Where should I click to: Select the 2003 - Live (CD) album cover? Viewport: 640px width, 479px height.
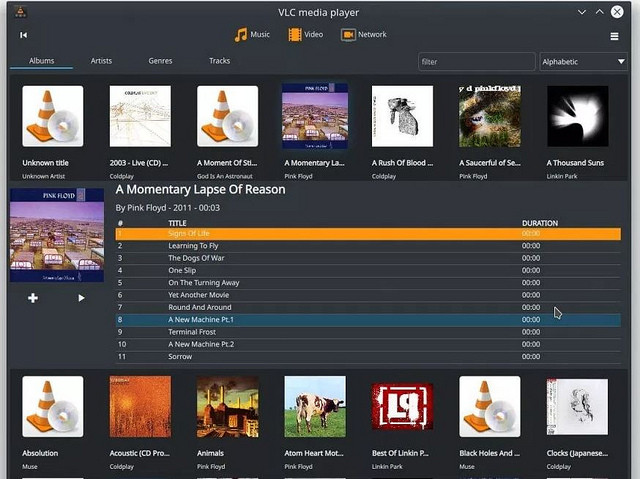(140, 116)
